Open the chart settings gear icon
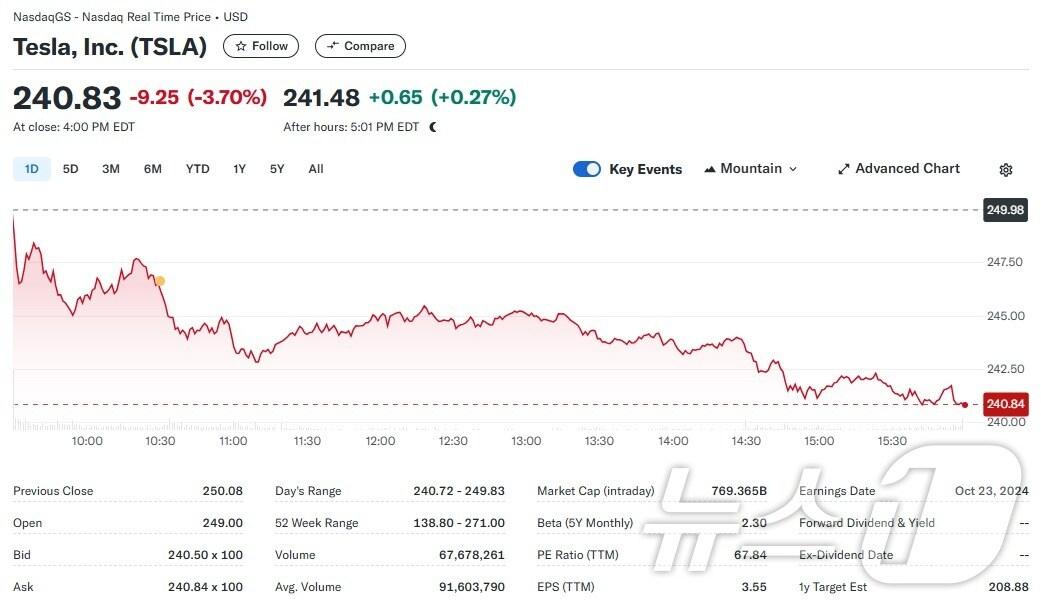Viewport: 1041px width, 603px height. pos(1006,170)
